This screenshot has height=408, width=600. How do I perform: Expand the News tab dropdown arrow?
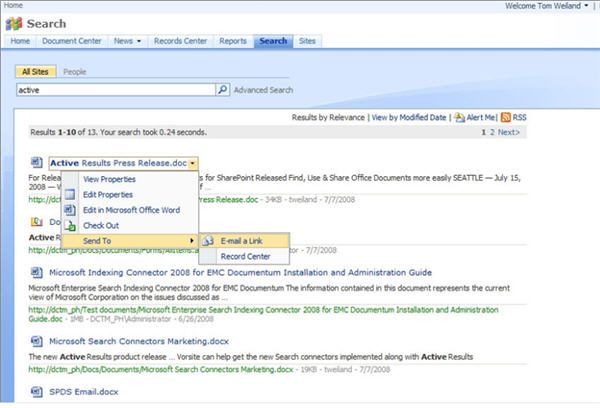[139, 41]
